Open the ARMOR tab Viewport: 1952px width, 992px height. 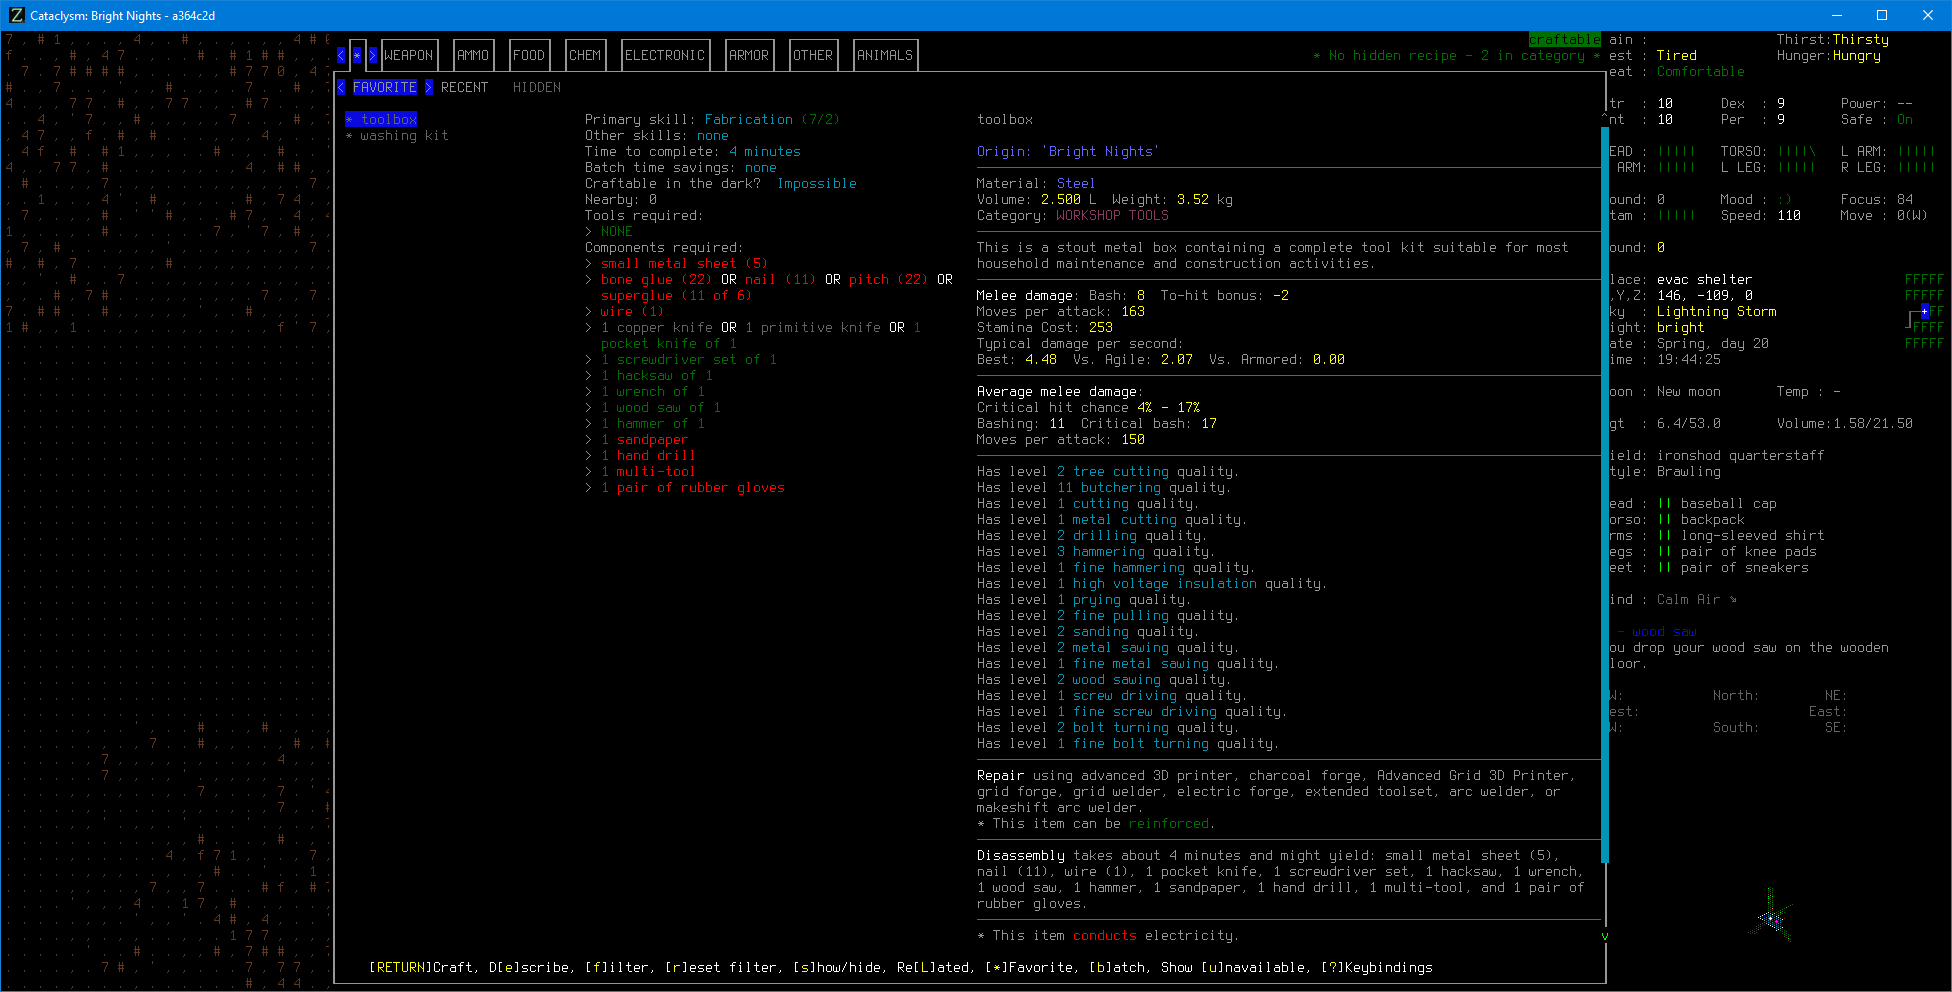click(749, 55)
